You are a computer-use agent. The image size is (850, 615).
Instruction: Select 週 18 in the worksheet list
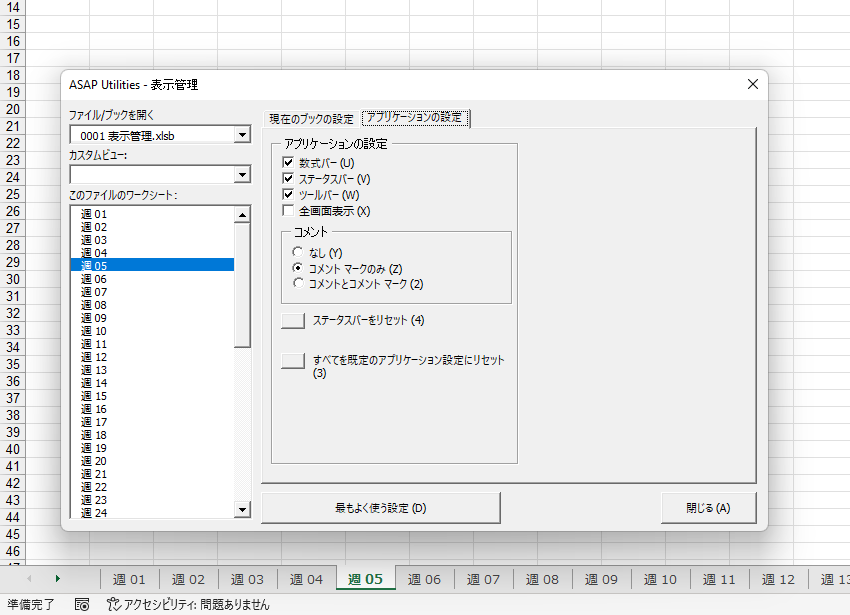pyautogui.click(x=152, y=435)
